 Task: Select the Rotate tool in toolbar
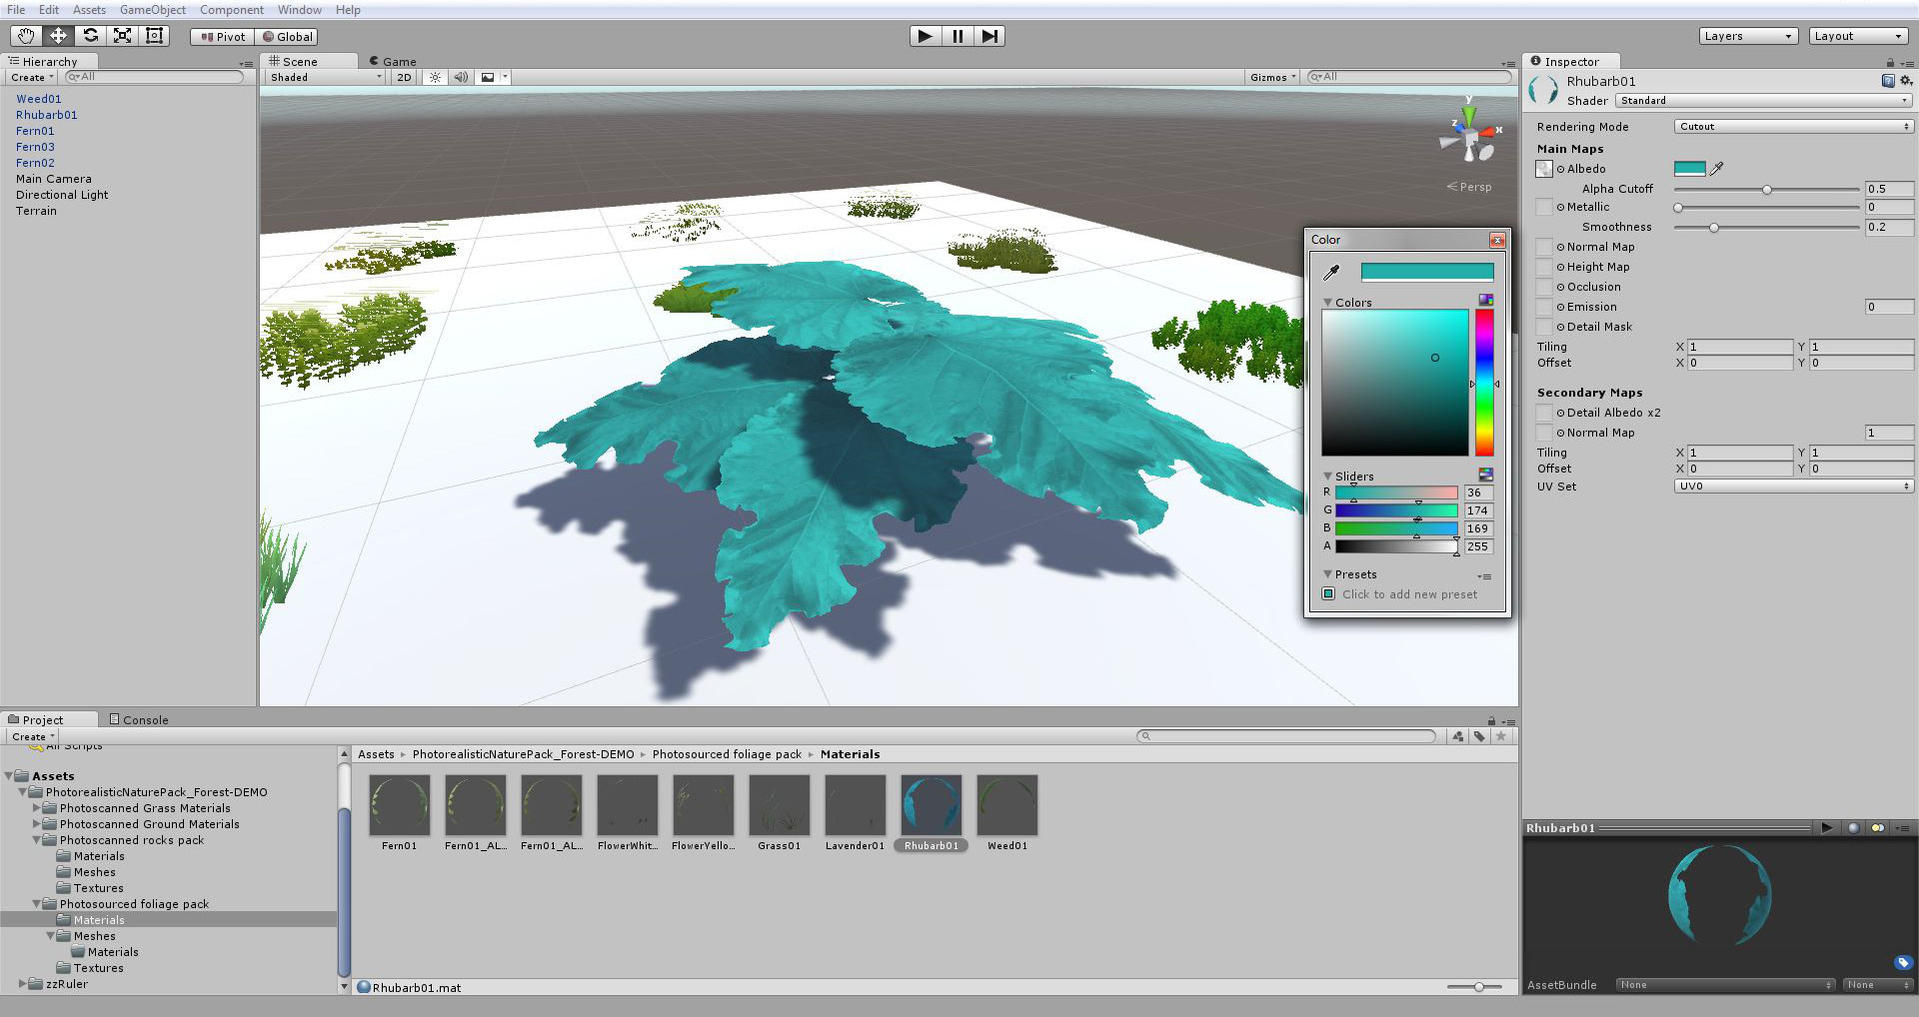90,36
